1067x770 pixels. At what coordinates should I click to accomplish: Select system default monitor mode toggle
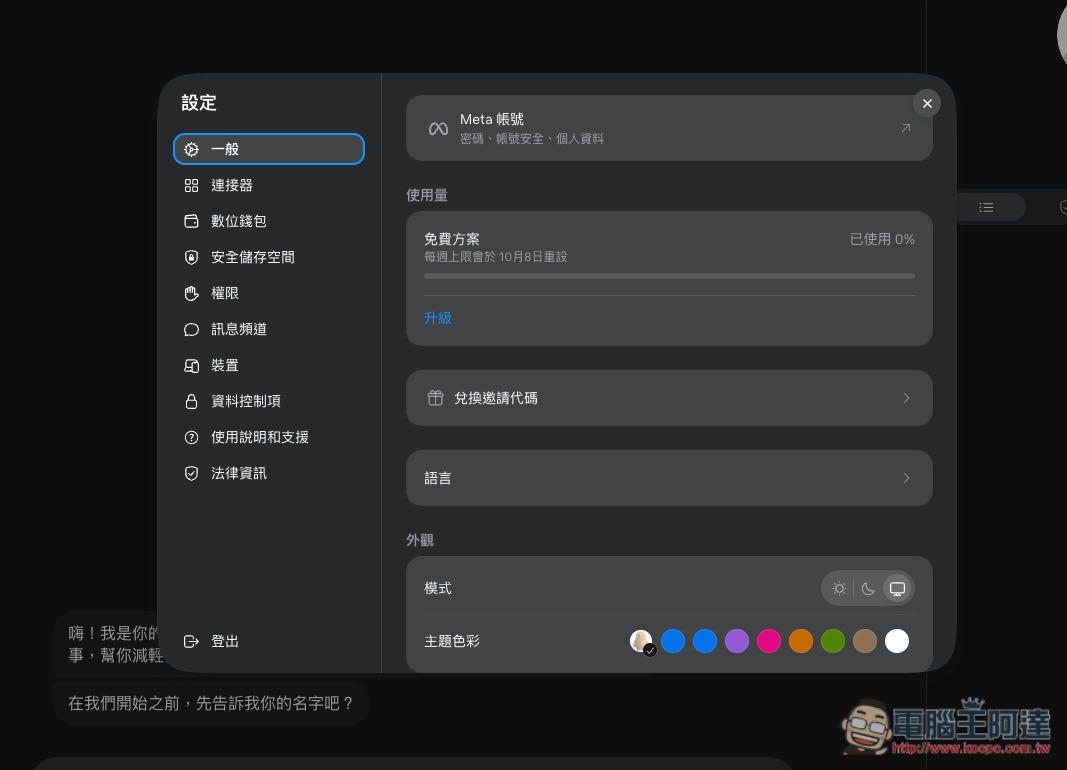898,588
